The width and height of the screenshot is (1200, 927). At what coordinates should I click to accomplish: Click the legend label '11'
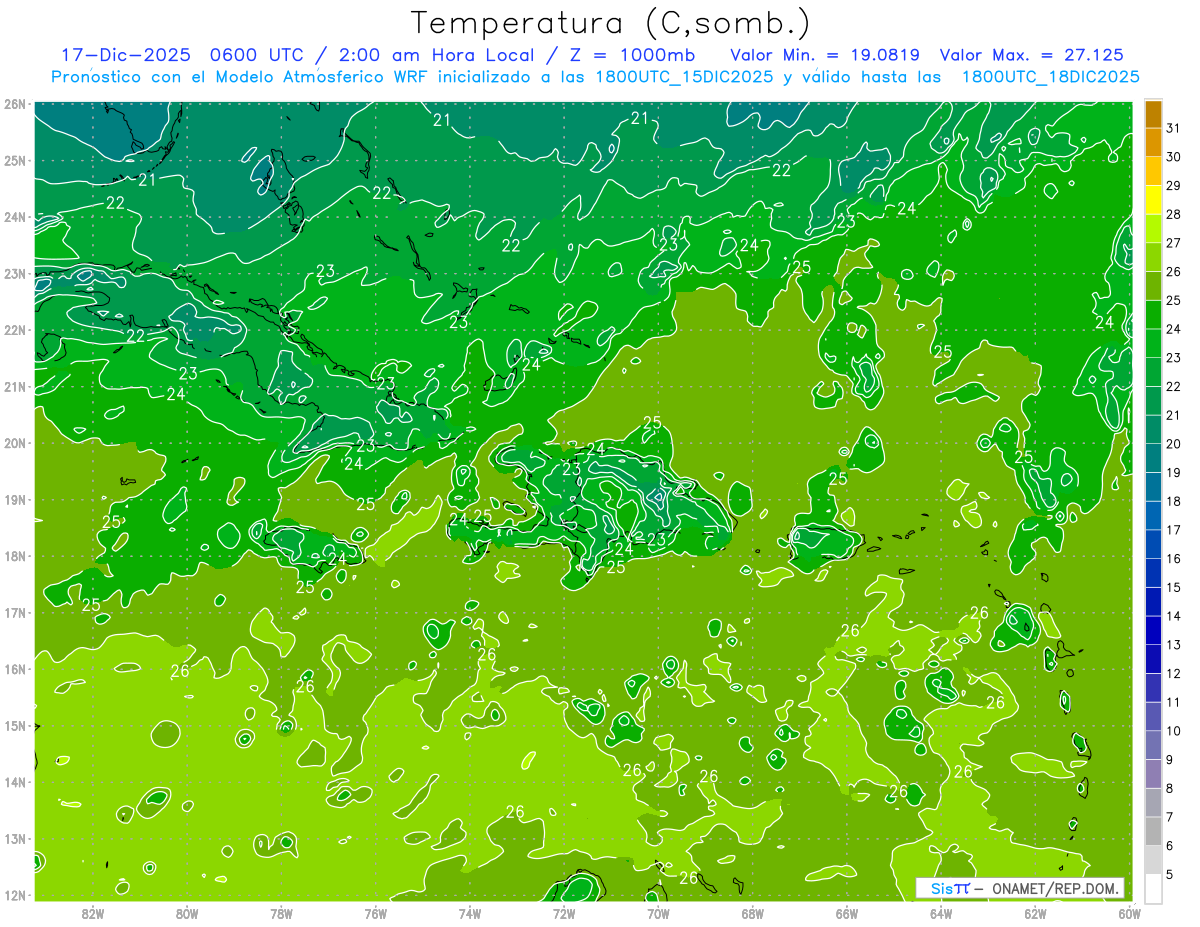(1174, 702)
